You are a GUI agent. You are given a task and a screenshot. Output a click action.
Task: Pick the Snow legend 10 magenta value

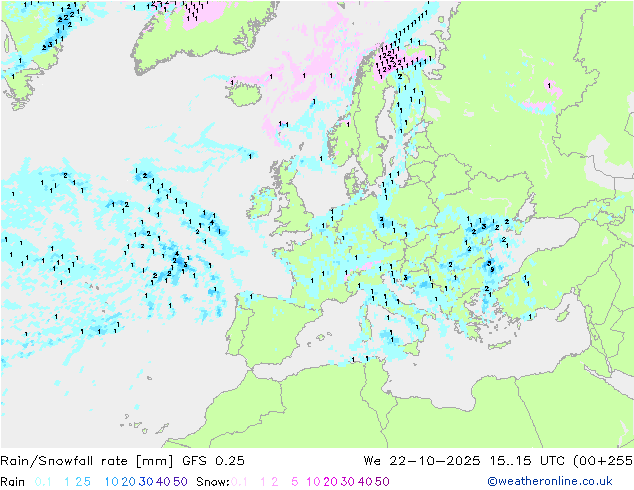[x=313, y=482]
